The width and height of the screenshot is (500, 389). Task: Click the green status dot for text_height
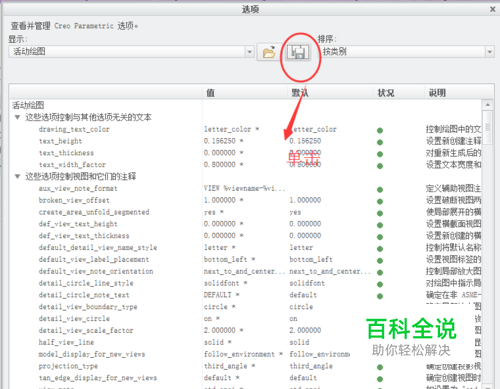click(x=380, y=142)
